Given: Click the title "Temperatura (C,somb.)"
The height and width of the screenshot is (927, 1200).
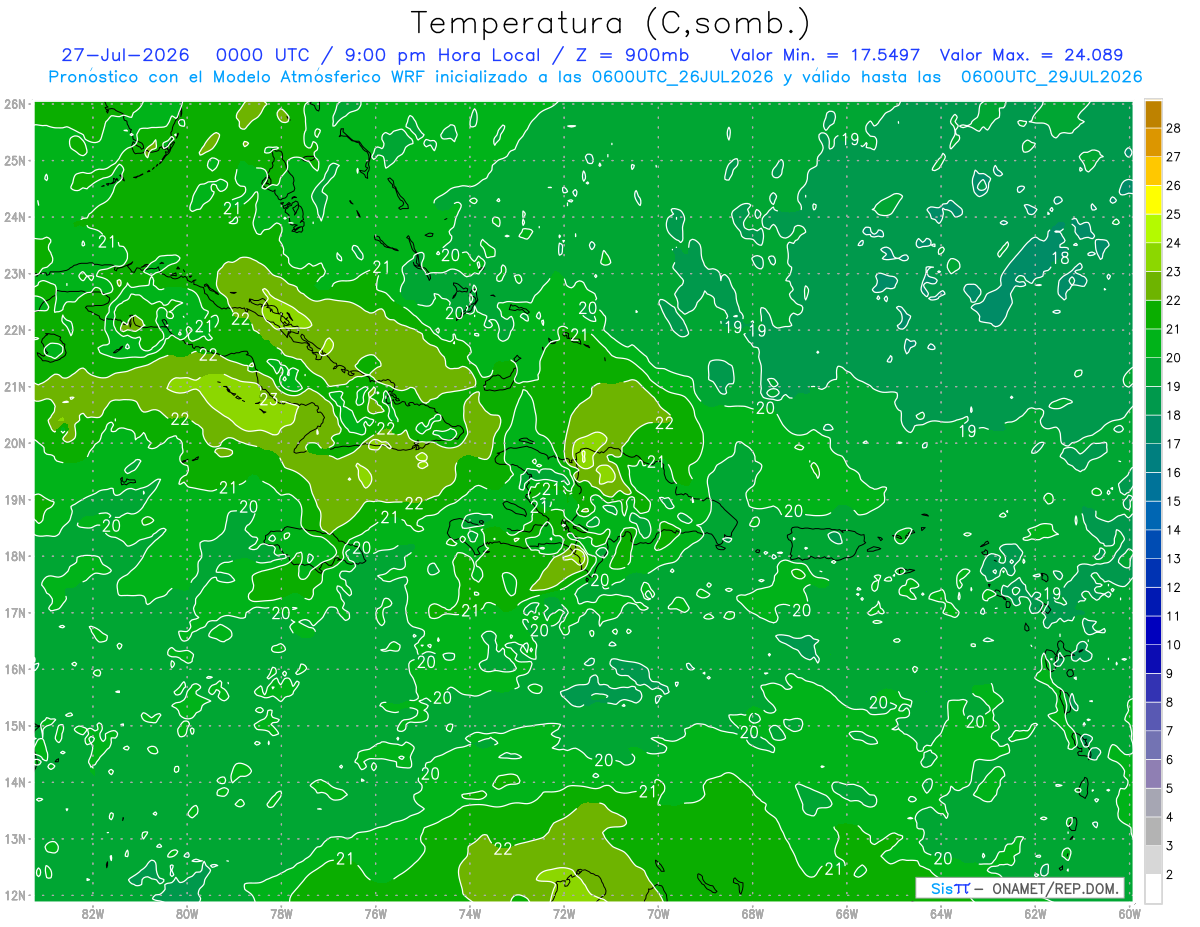Looking at the screenshot, I should (x=611, y=23).
